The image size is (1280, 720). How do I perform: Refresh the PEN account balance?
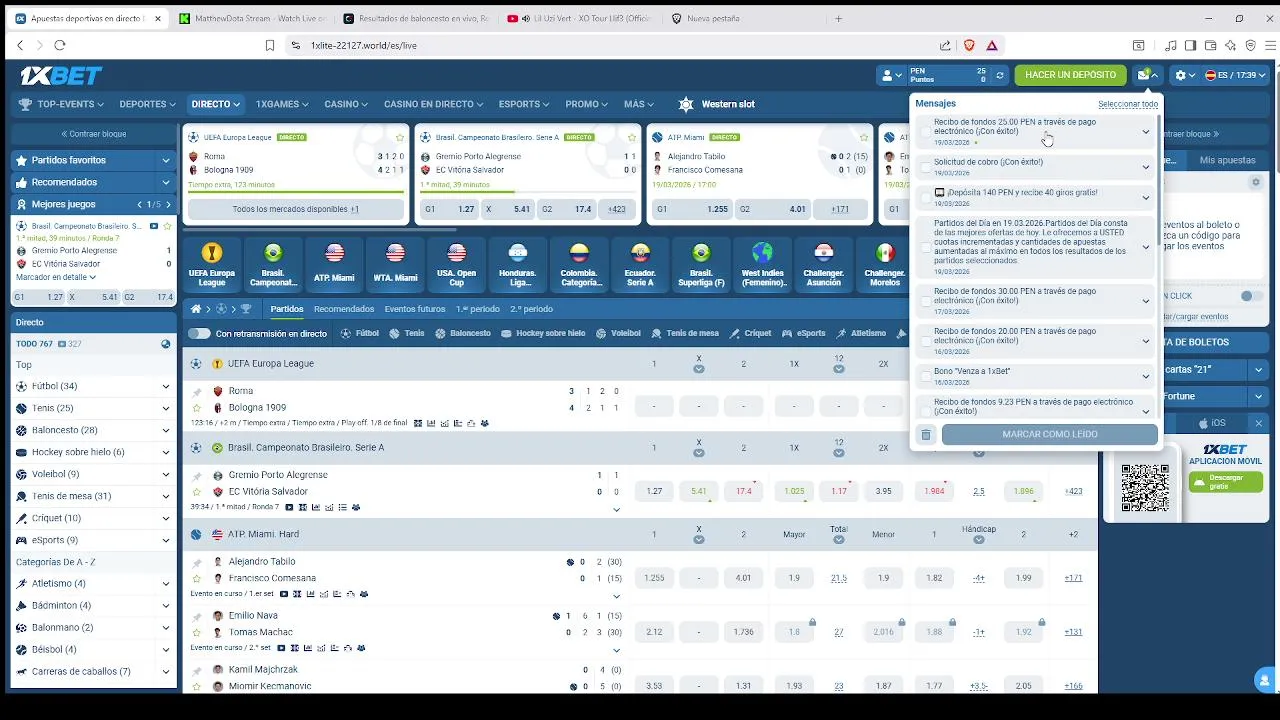click(999, 75)
